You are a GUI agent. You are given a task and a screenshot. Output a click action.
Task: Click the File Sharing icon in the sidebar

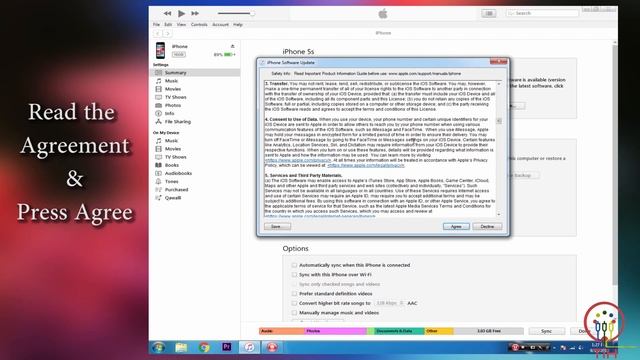click(x=159, y=122)
